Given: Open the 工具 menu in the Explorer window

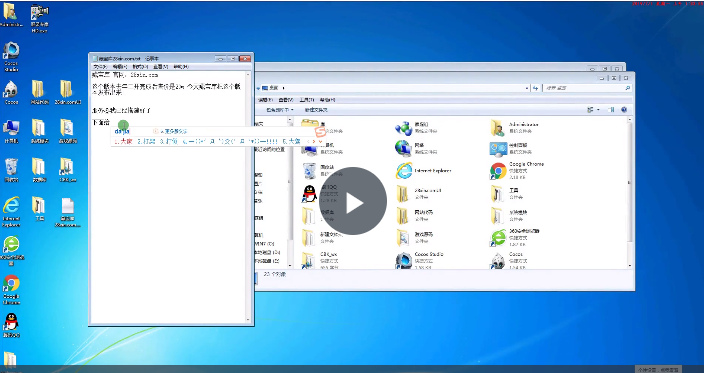Looking at the screenshot, I should tap(307, 100).
